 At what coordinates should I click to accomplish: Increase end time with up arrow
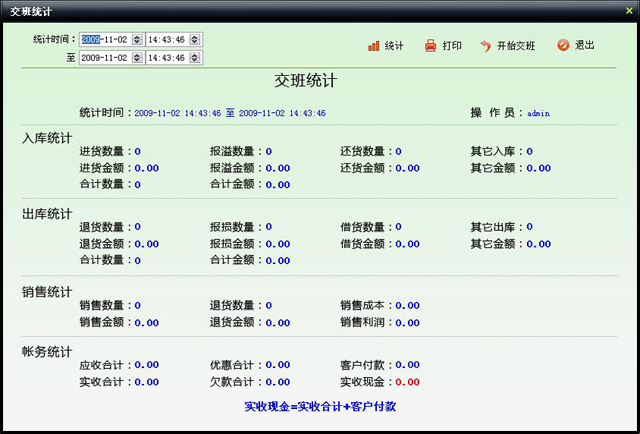pos(195,55)
